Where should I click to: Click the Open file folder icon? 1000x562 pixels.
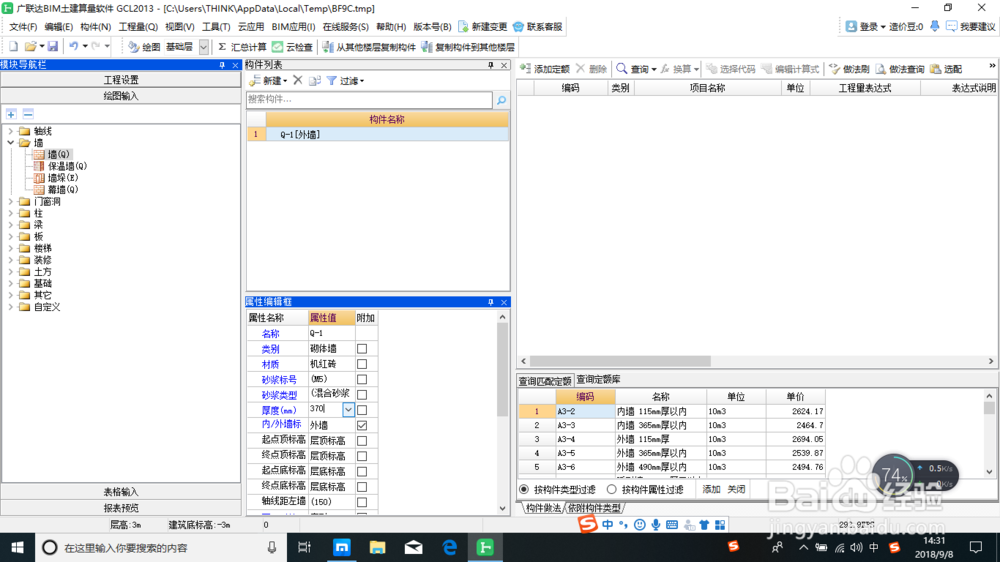tap(30, 47)
